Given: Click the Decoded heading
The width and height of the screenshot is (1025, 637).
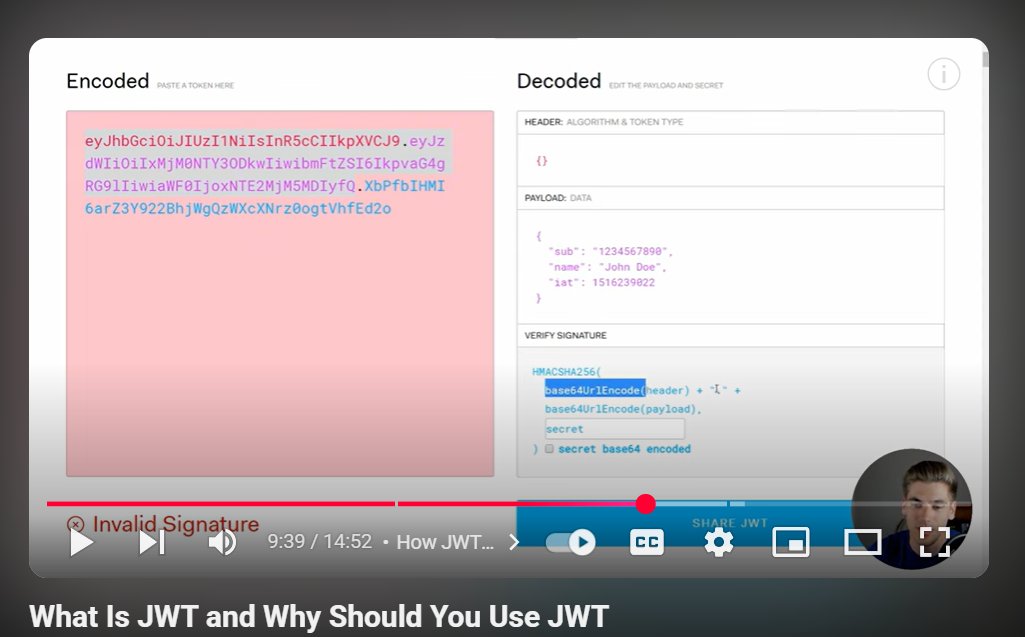Looking at the screenshot, I should point(559,81).
